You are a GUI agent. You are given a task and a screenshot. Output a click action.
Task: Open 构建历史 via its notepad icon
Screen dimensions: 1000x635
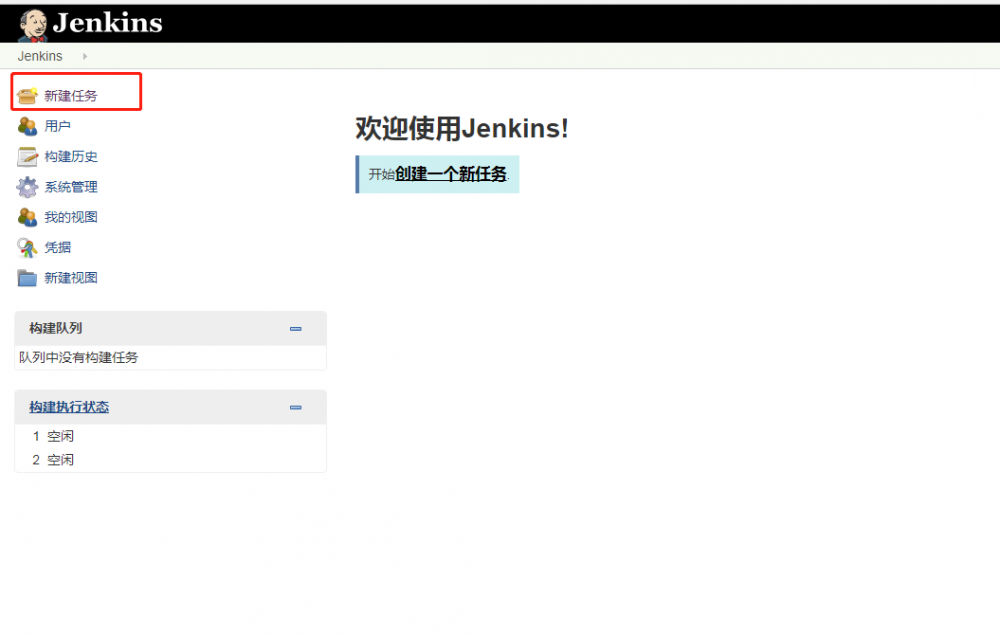(26, 156)
